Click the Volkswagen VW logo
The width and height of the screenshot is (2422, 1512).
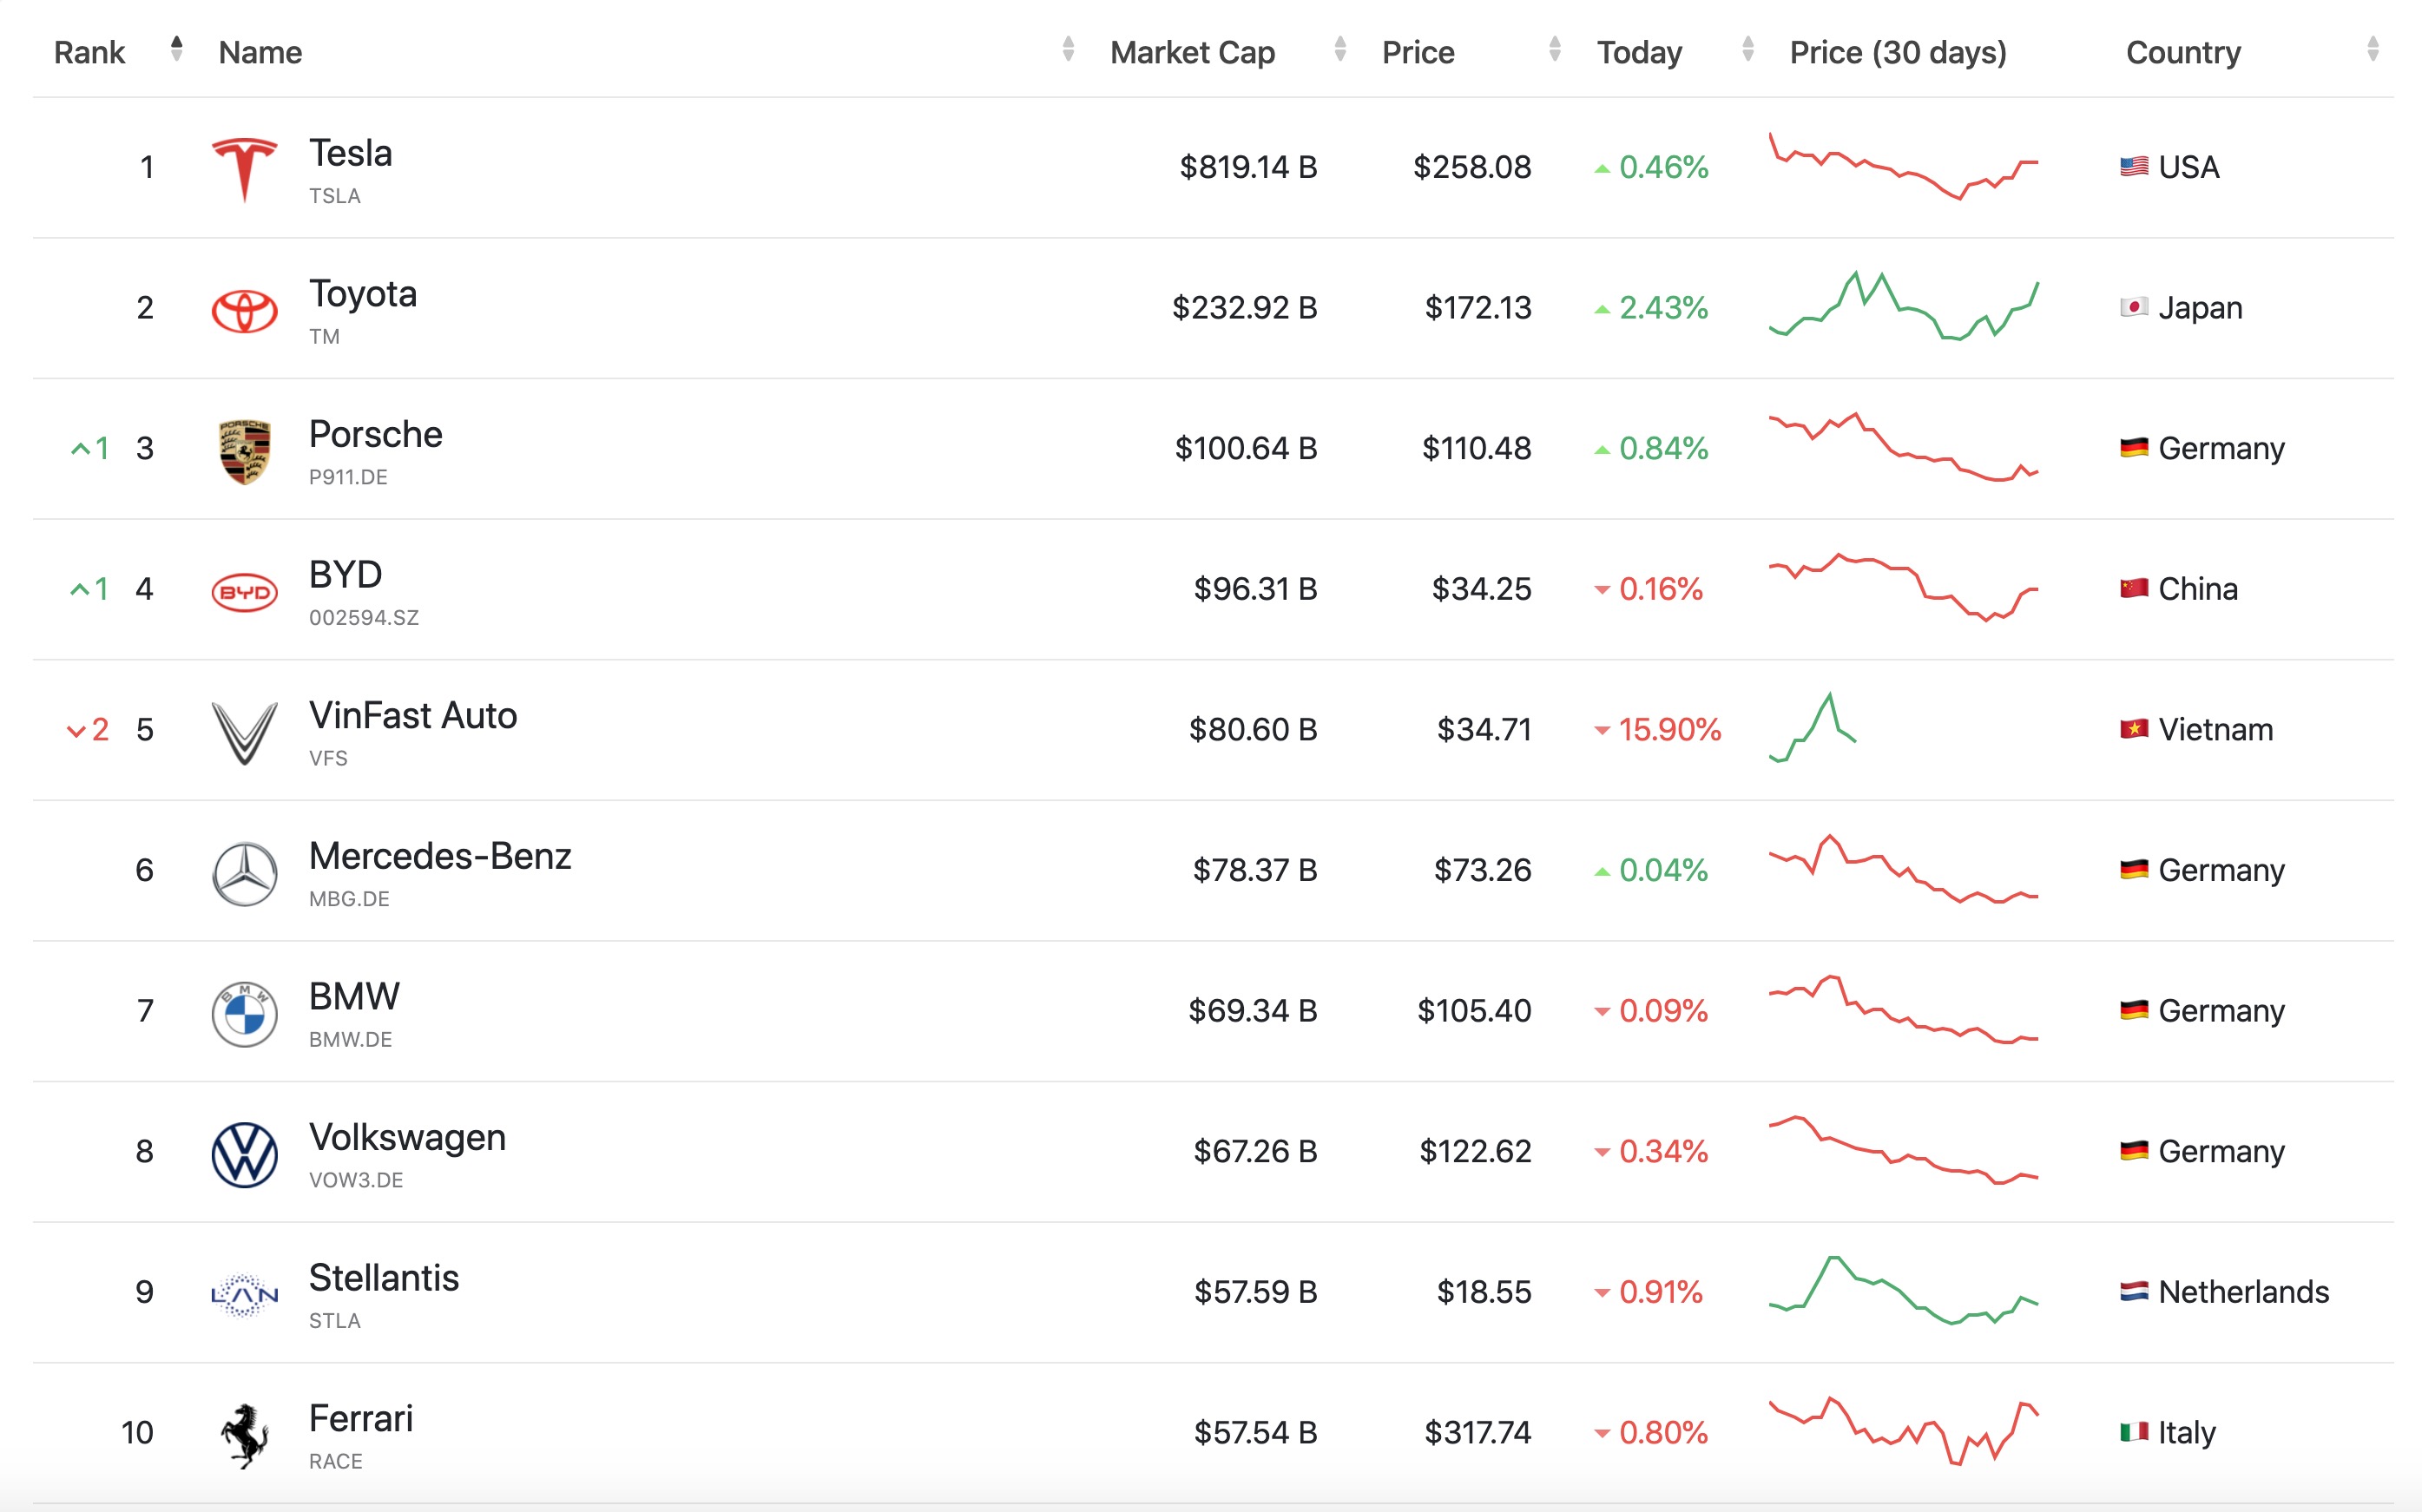point(244,1155)
